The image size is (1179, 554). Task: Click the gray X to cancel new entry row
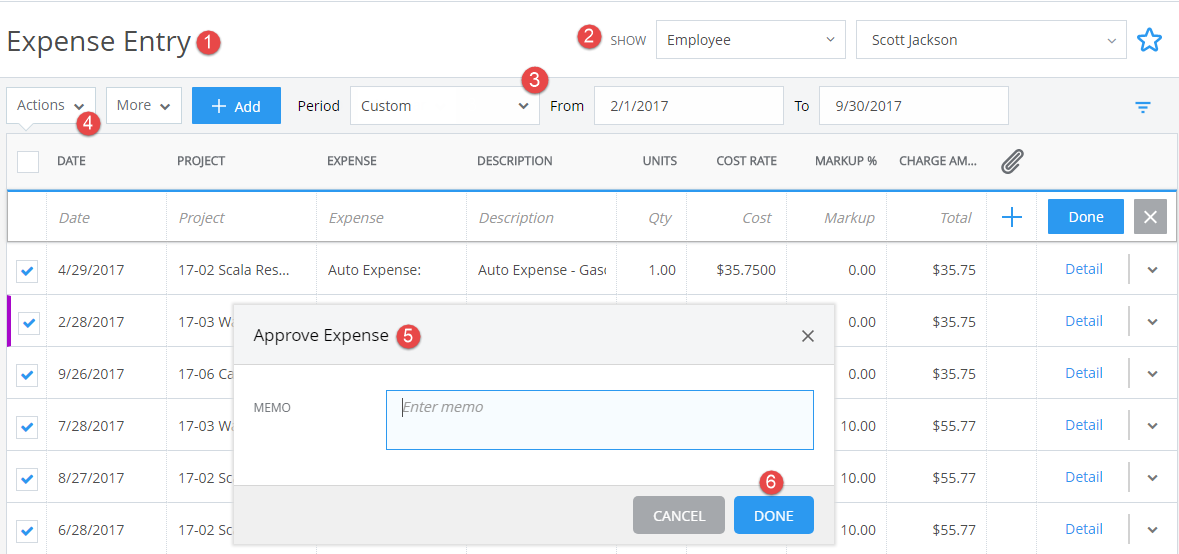1150,216
